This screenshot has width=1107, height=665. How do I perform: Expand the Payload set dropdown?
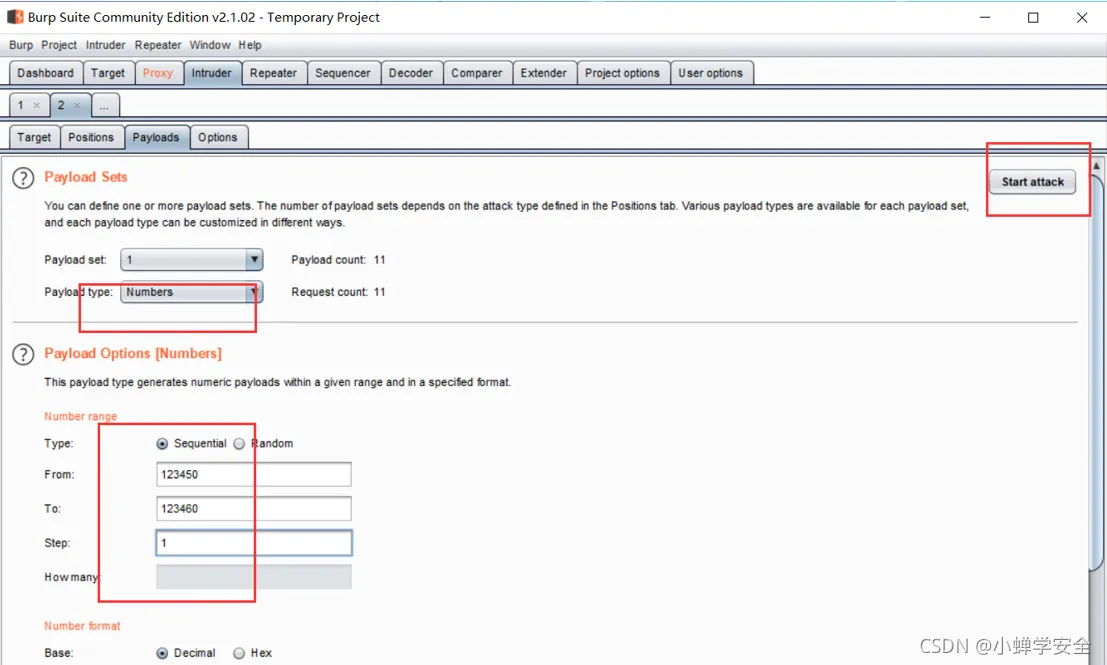(x=254, y=260)
